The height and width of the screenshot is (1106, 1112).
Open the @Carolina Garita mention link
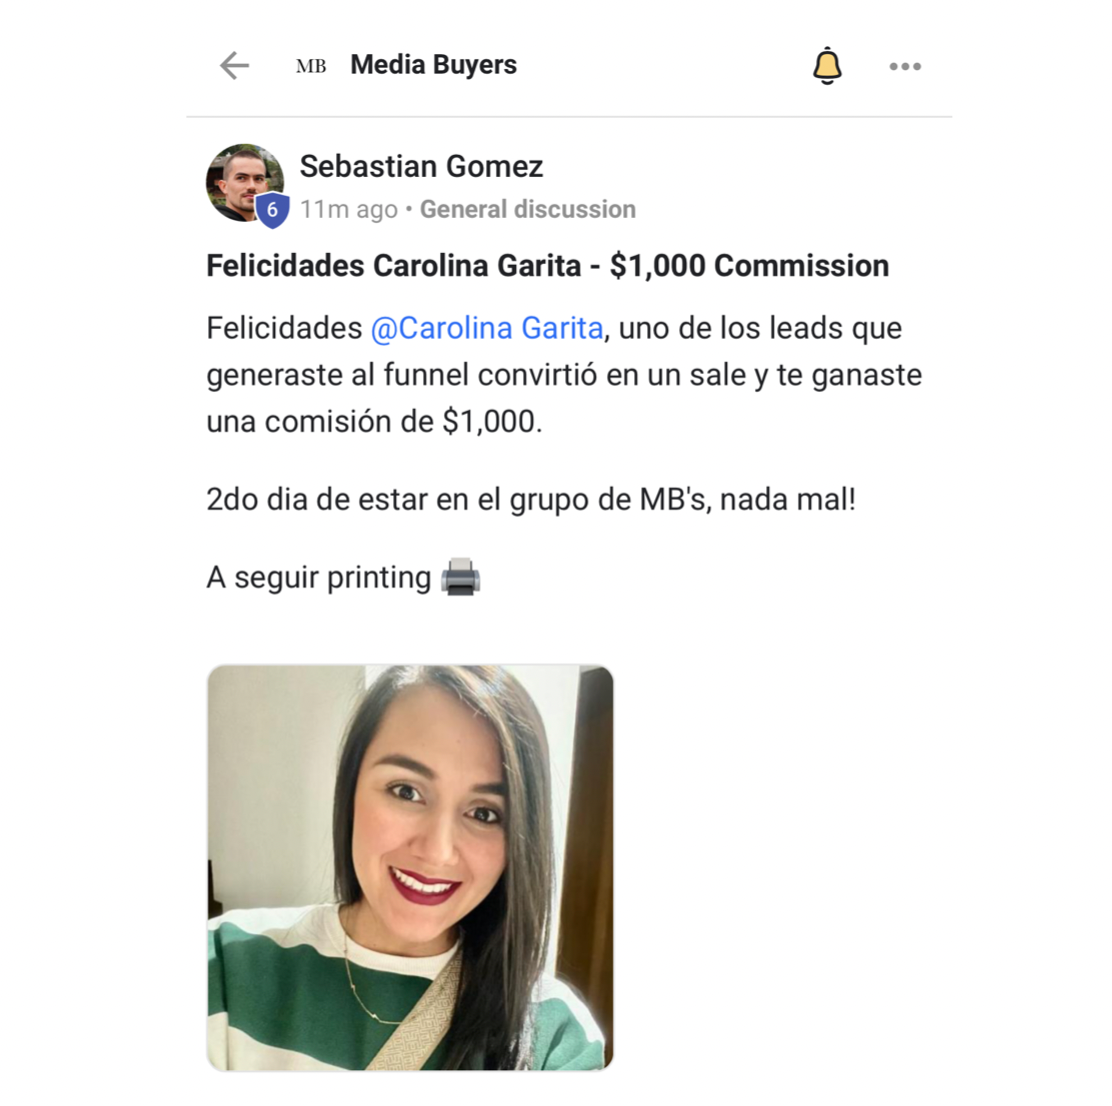(x=486, y=328)
